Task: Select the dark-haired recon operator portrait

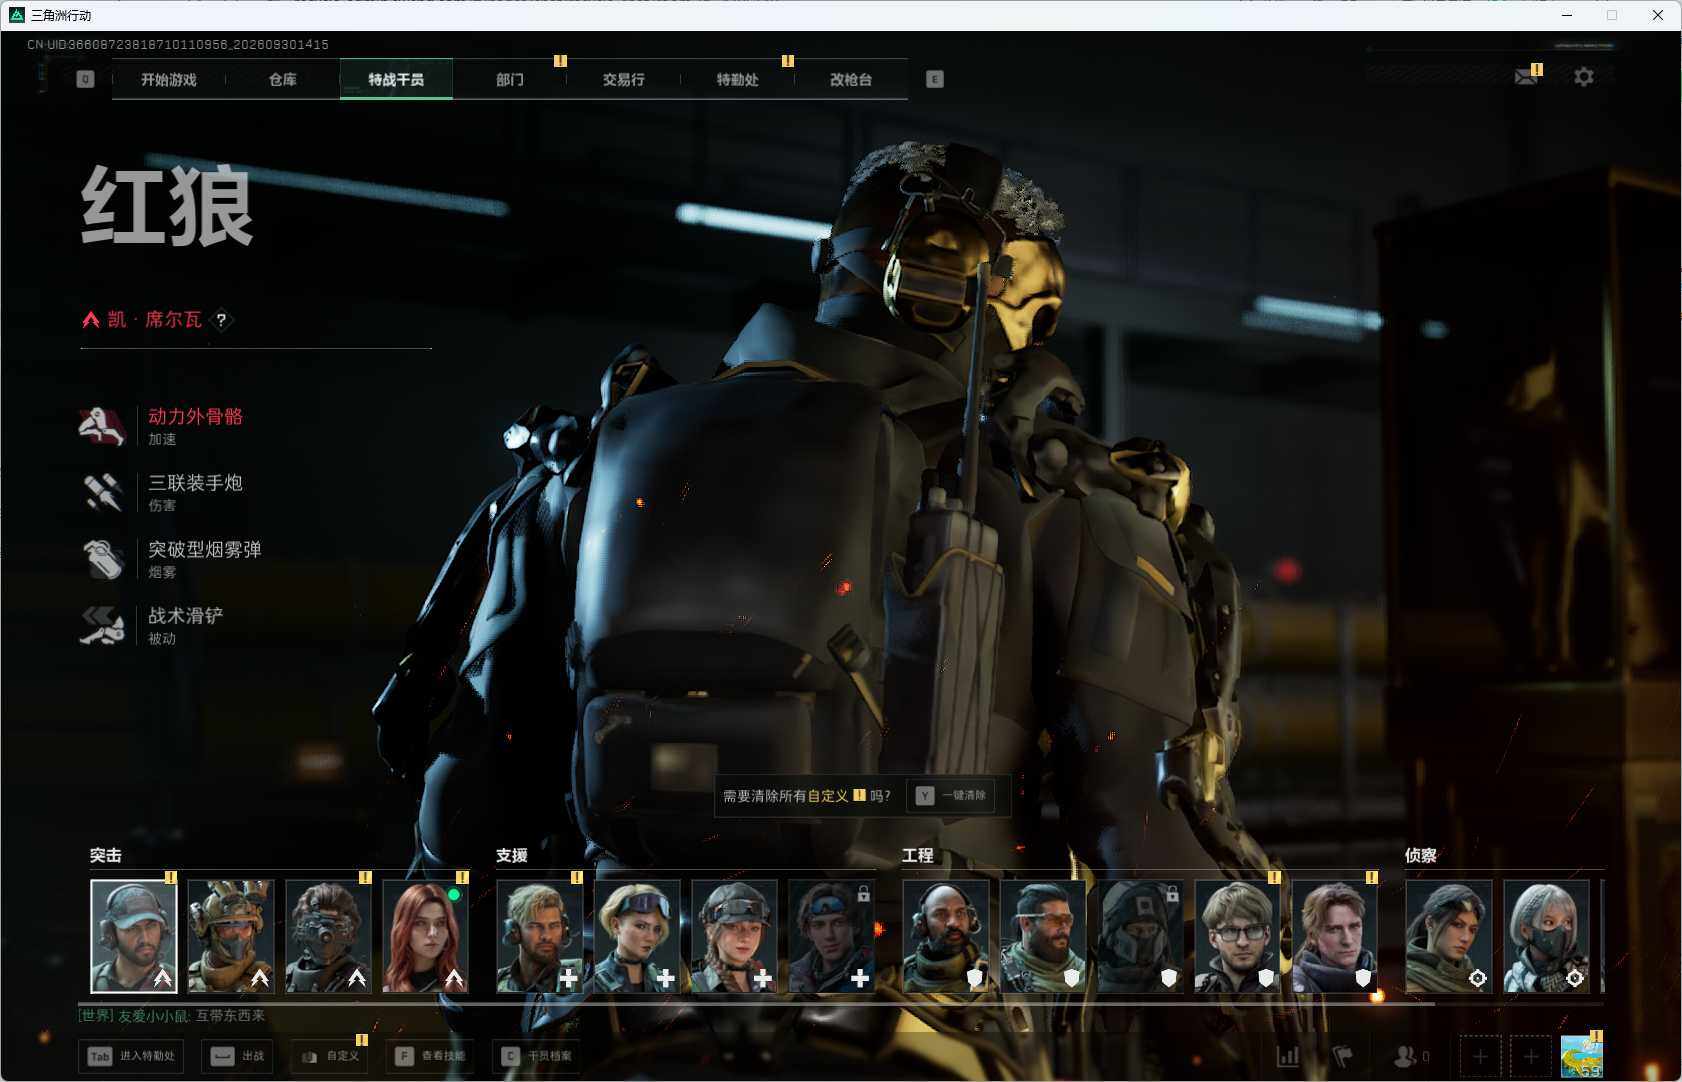Action: tap(1449, 936)
